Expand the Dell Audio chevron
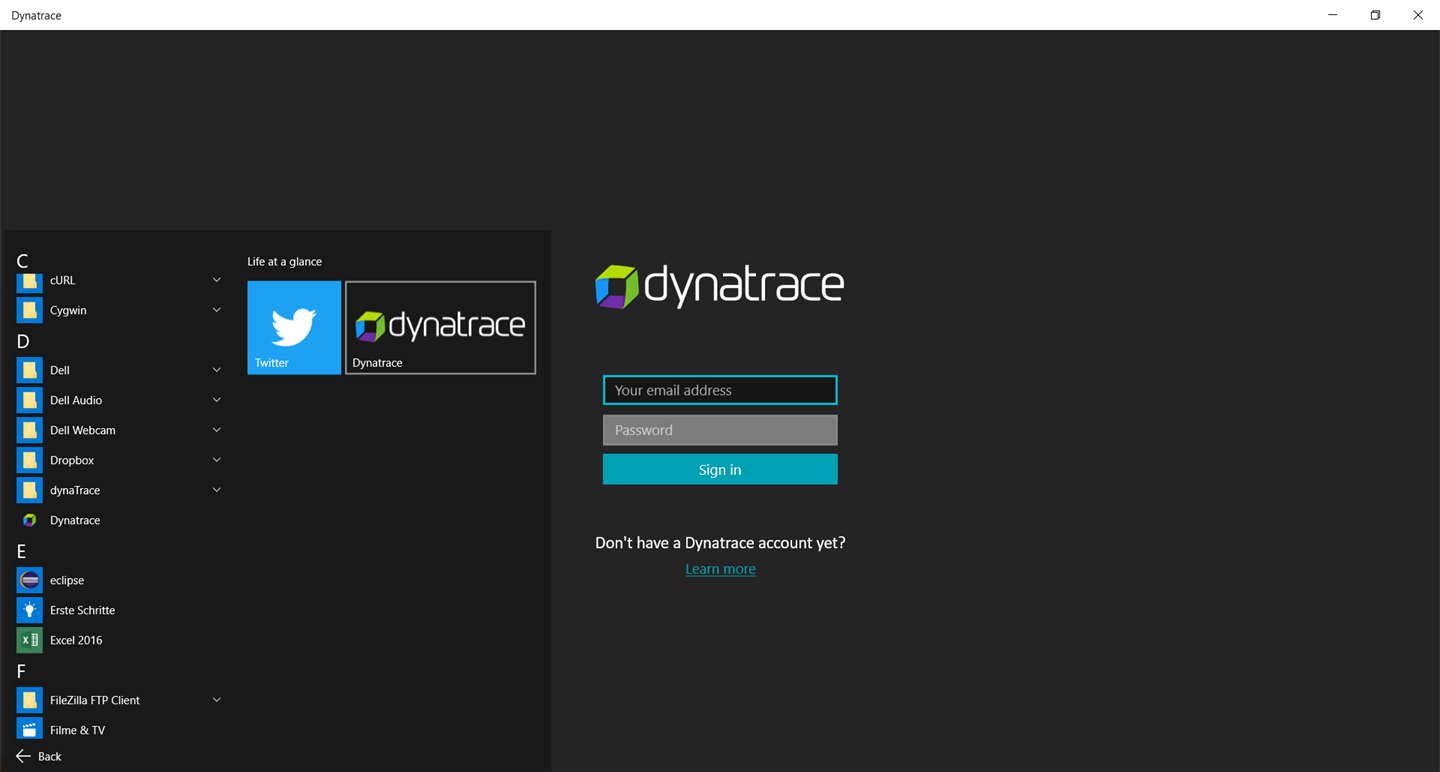1440x772 pixels. coord(217,400)
